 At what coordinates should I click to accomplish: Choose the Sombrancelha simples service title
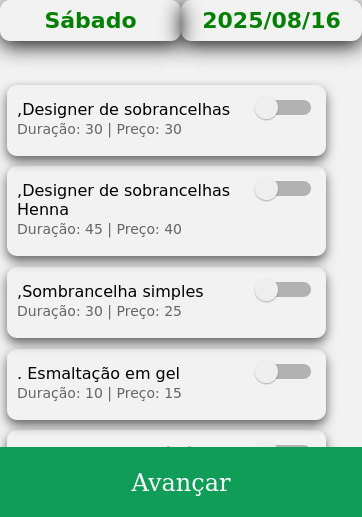pos(110,291)
